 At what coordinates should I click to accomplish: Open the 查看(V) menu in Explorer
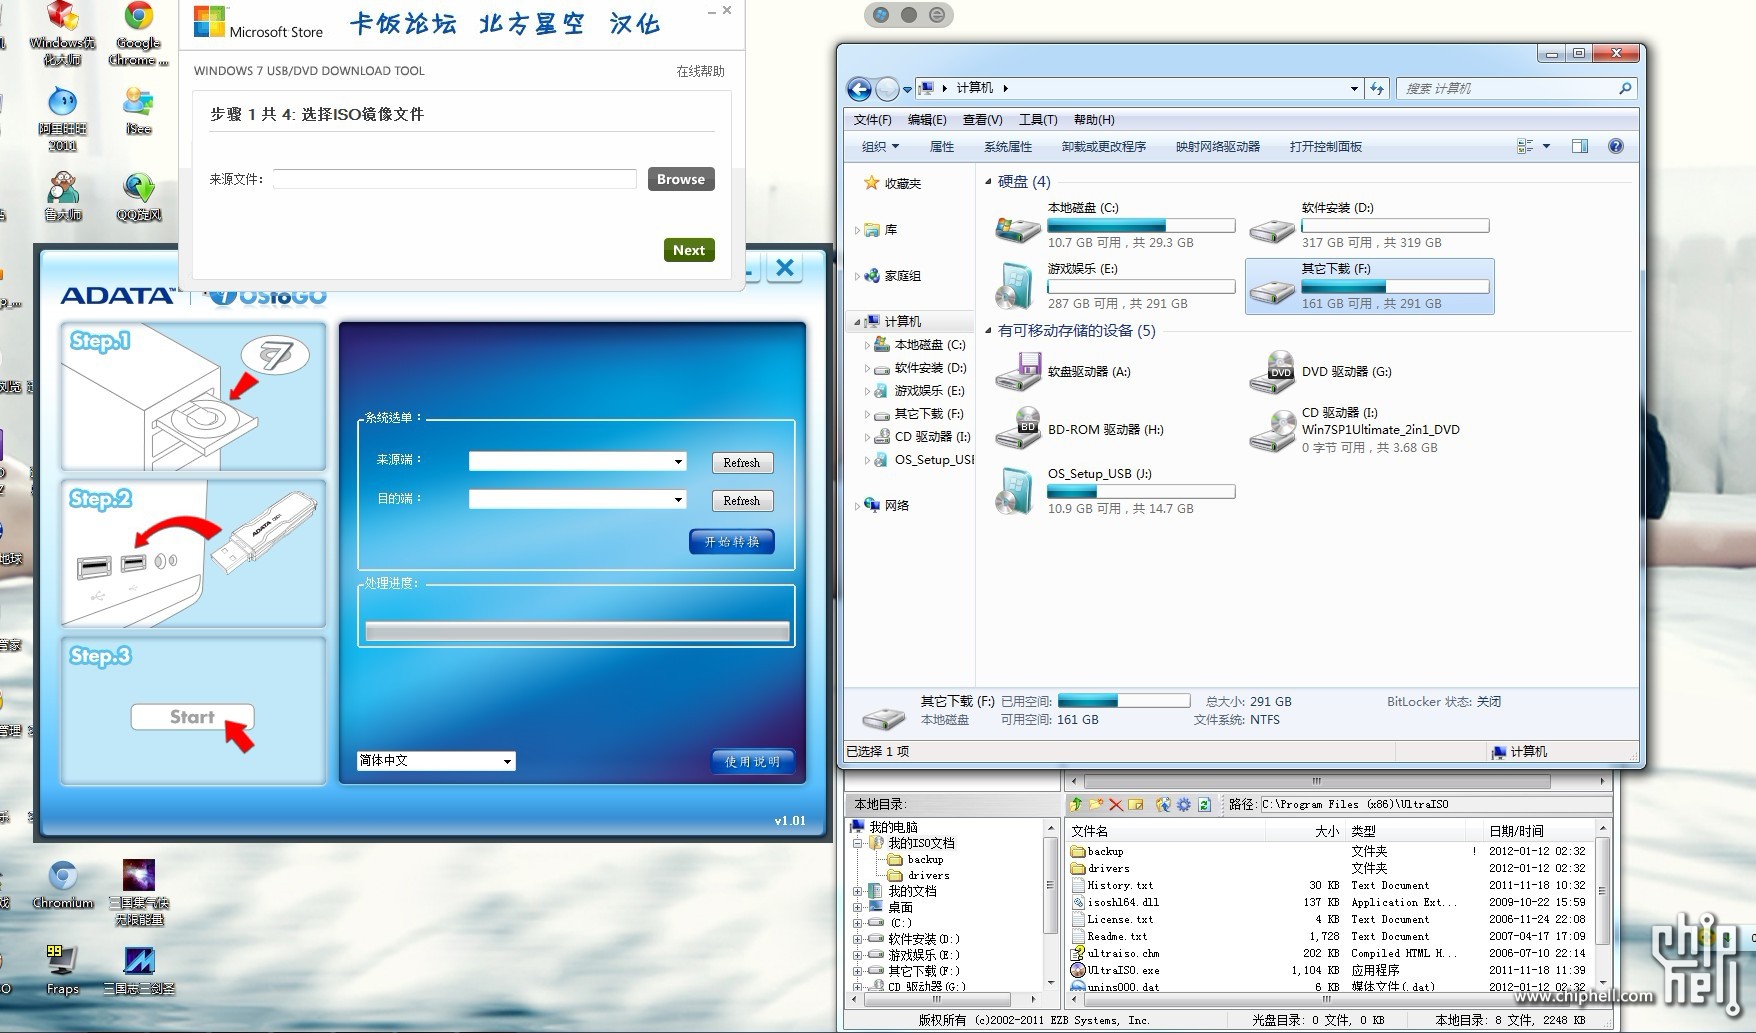pyautogui.click(x=982, y=120)
